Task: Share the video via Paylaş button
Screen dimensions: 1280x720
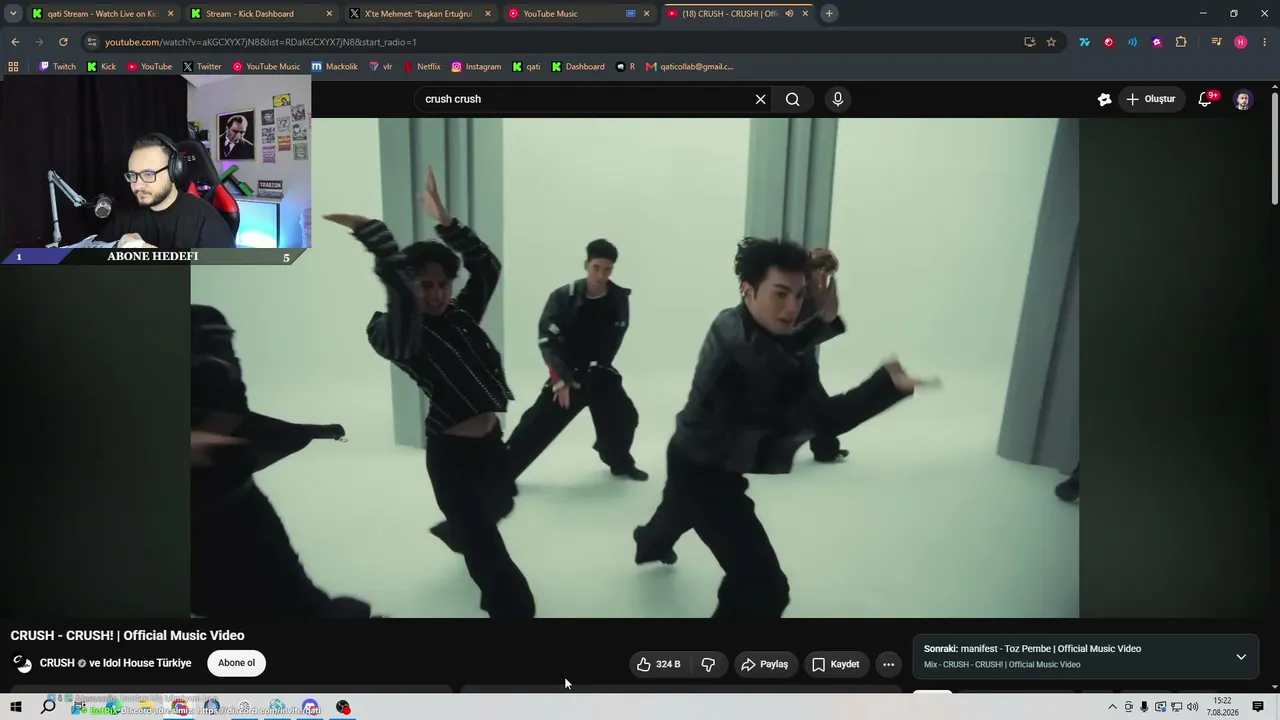Action: pyautogui.click(x=765, y=664)
